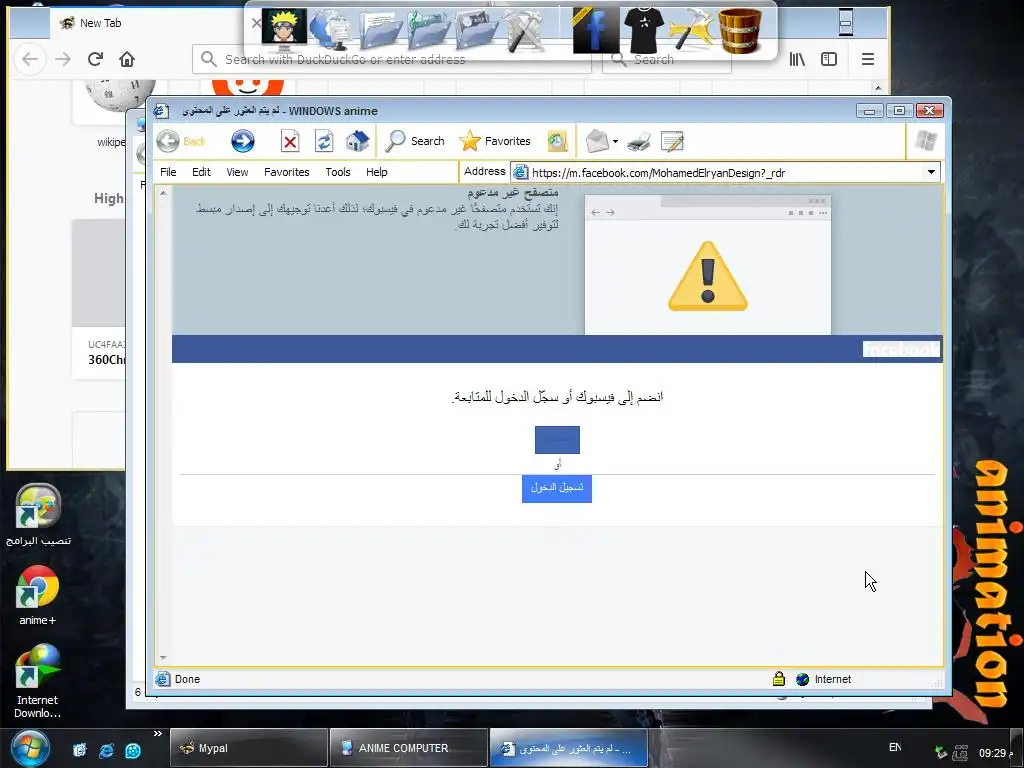The height and width of the screenshot is (768, 1024).
Task: Click the security lock icon in status bar
Action: click(778, 679)
